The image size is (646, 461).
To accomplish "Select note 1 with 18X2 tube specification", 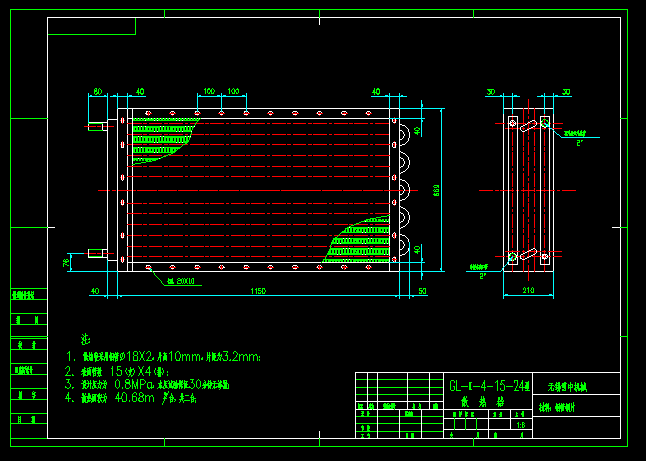I will pos(163,356).
